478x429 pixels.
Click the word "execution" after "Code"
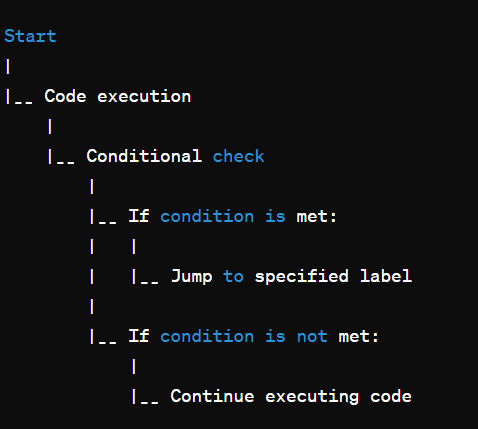(x=144, y=96)
